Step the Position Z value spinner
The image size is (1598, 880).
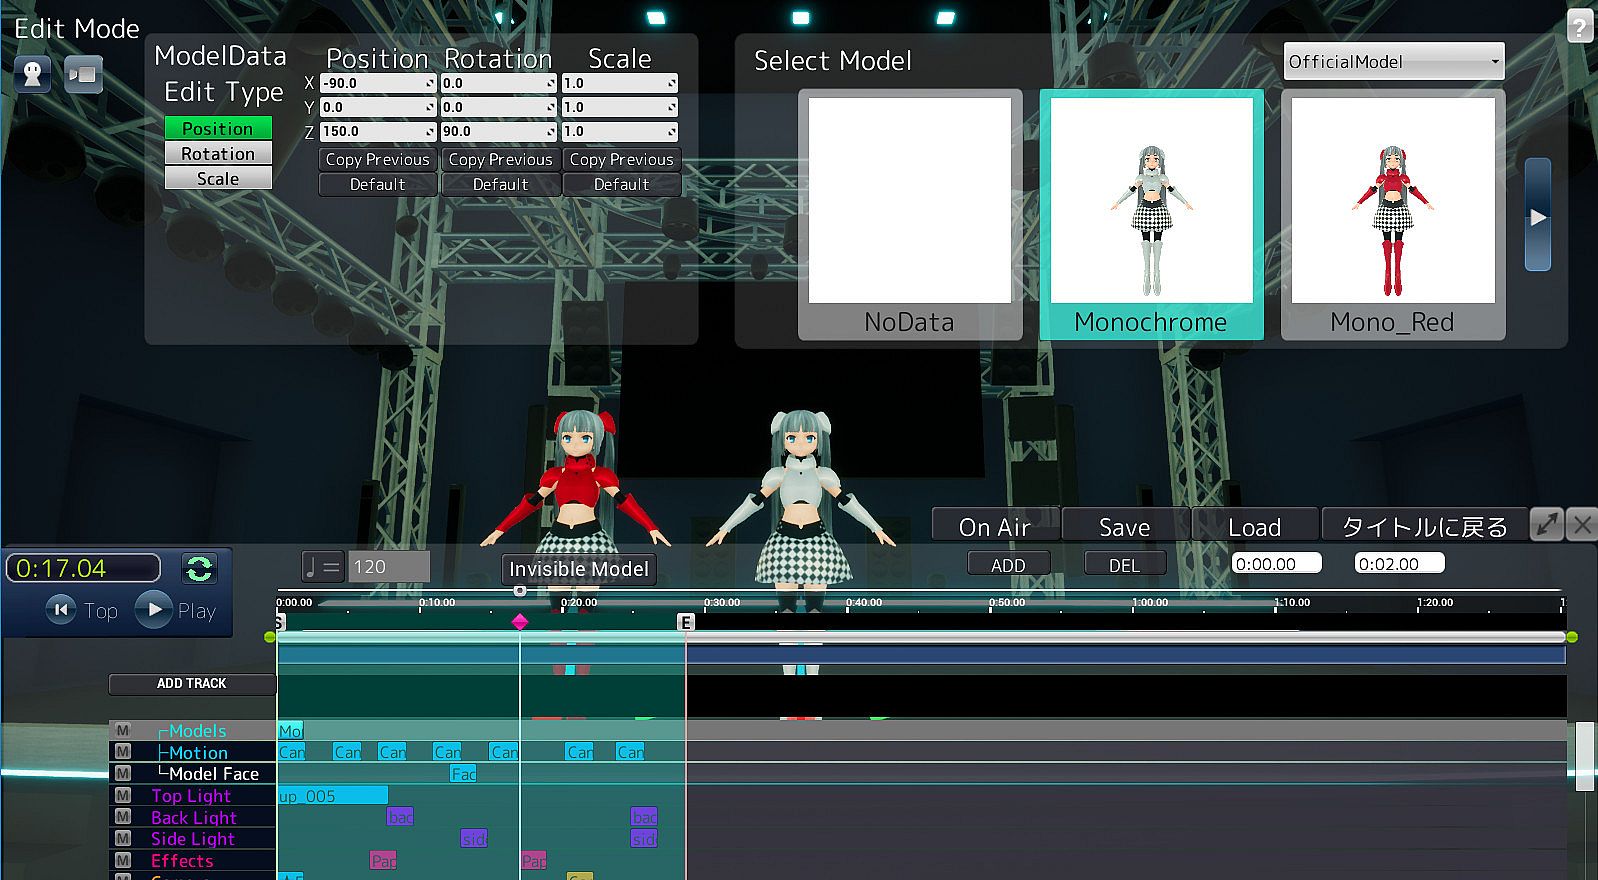[430, 131]
